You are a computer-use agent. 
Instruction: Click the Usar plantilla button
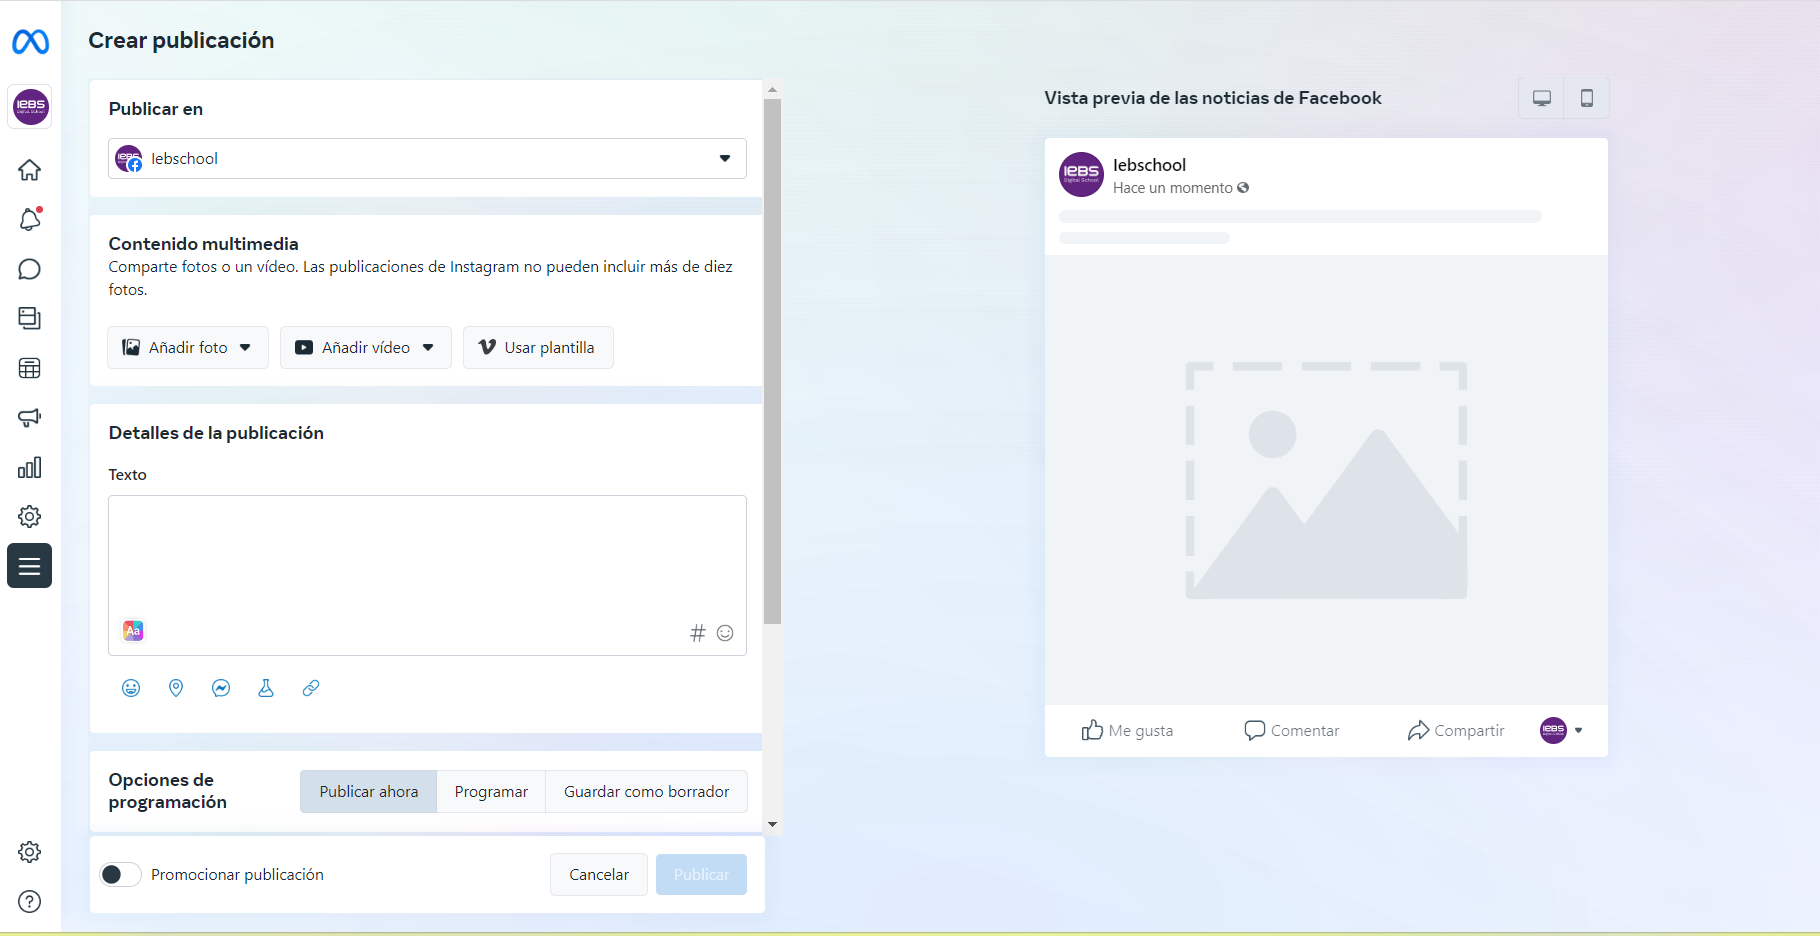(x=538, y=348)
